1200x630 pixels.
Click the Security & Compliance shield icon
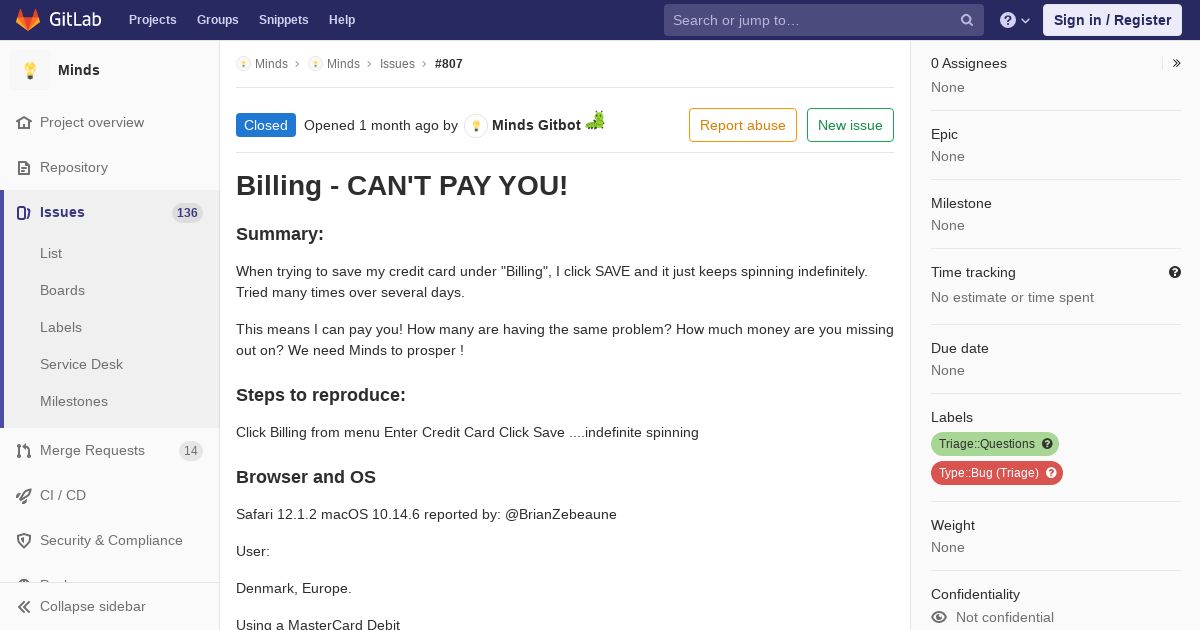pos(24,541)
